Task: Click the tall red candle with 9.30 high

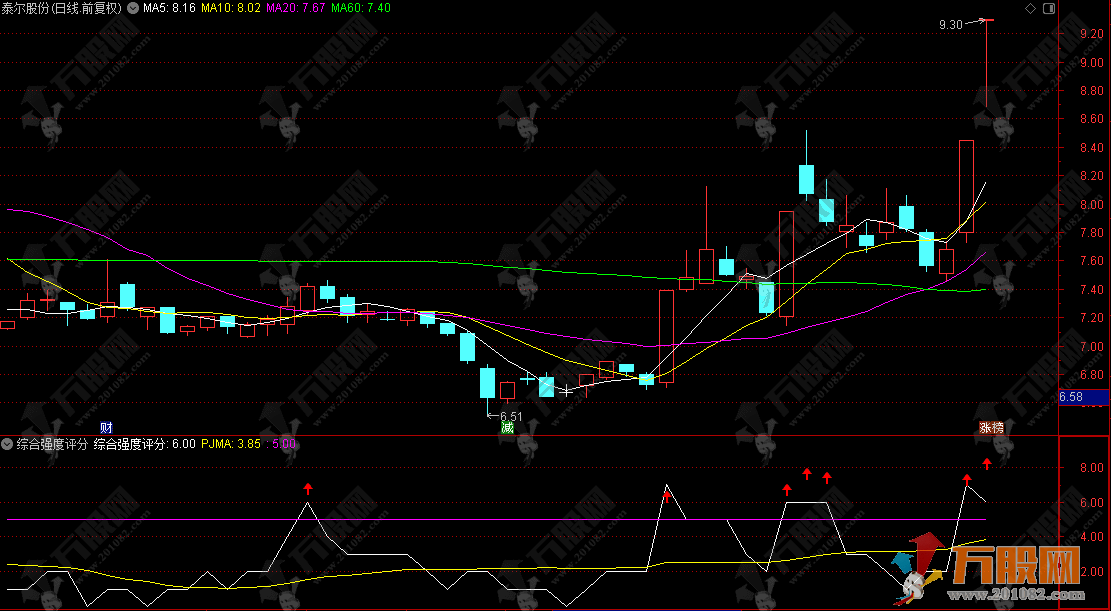Action: [986, 64]
